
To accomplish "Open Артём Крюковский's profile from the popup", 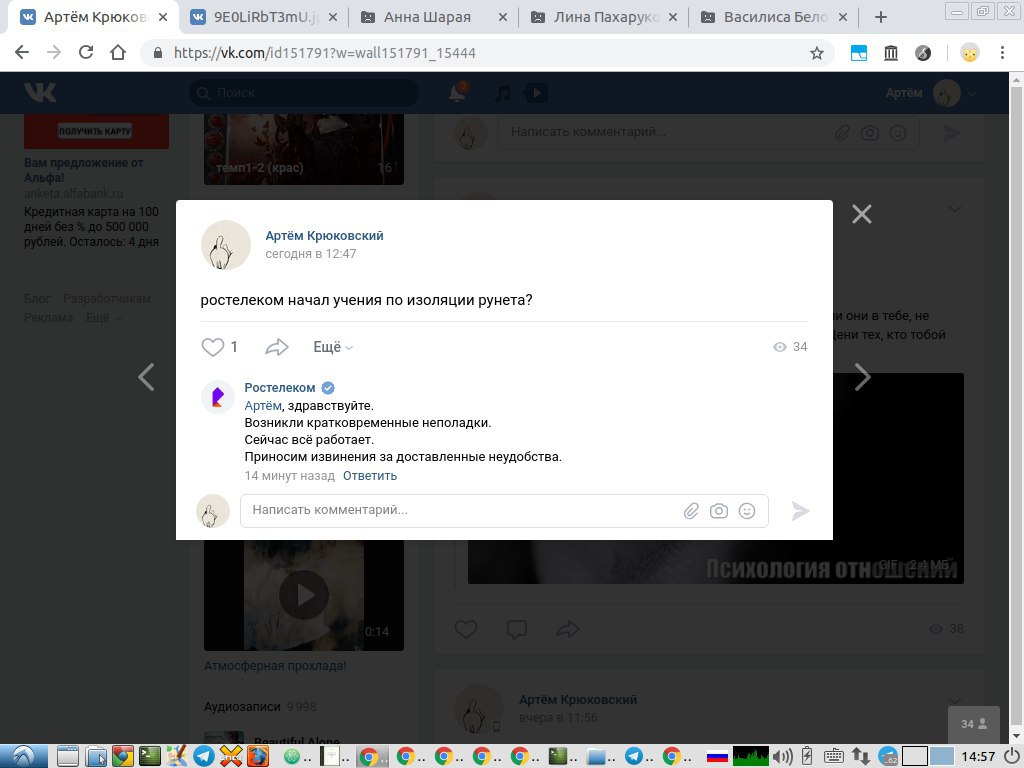I will click(x=325, y=236).
